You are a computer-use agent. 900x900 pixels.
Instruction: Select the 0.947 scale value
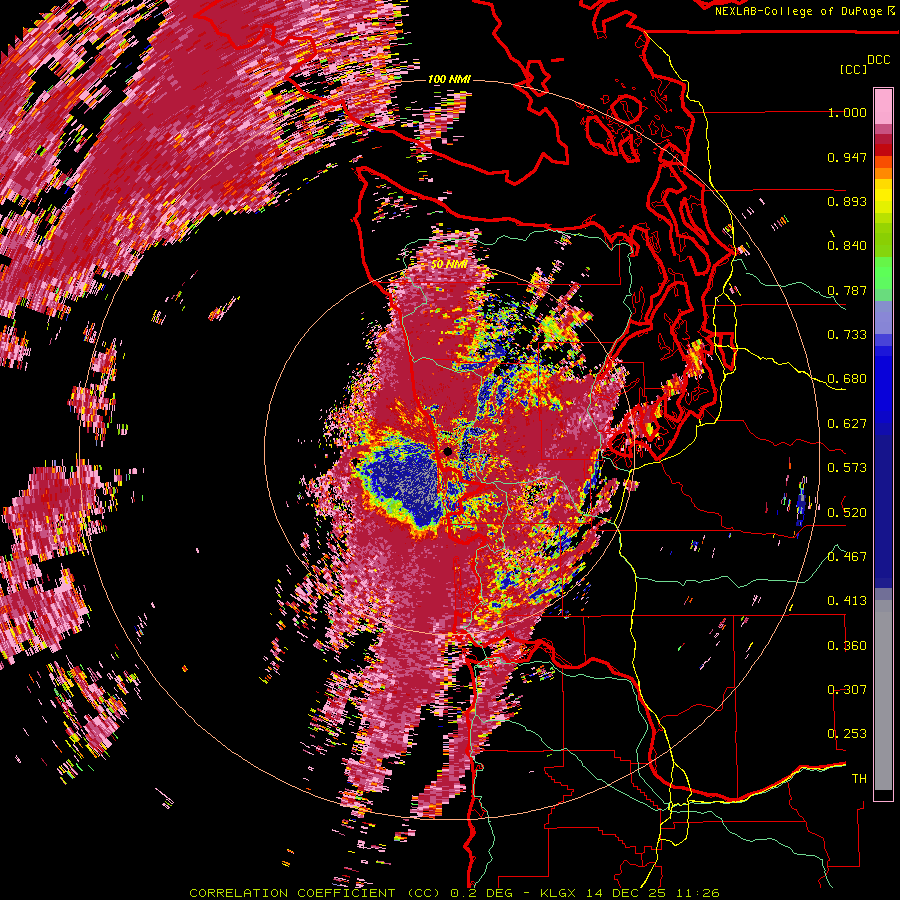(x=847, y=157)
